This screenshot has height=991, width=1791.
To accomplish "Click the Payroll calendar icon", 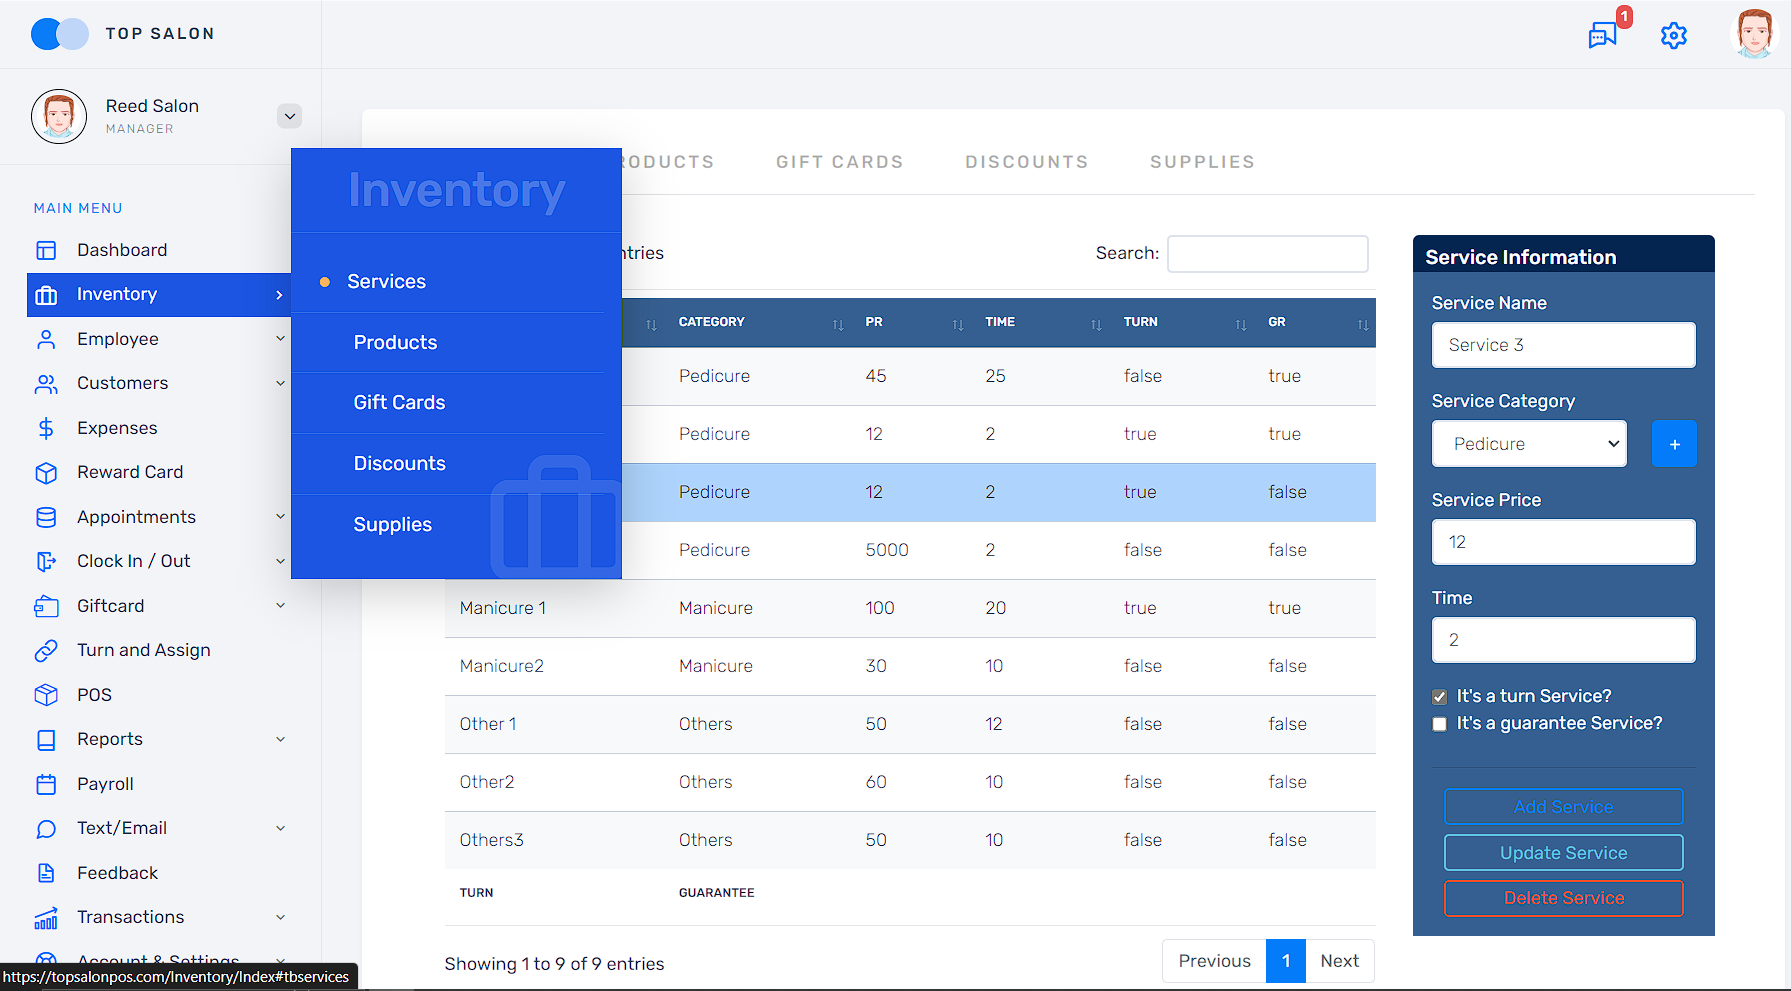I will click(46, 784).
